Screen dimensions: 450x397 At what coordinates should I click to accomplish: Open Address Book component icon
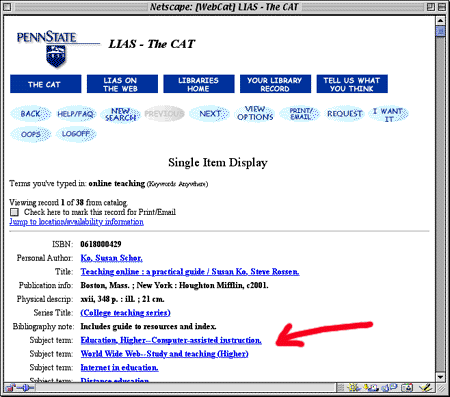click(x=407, y=388)
